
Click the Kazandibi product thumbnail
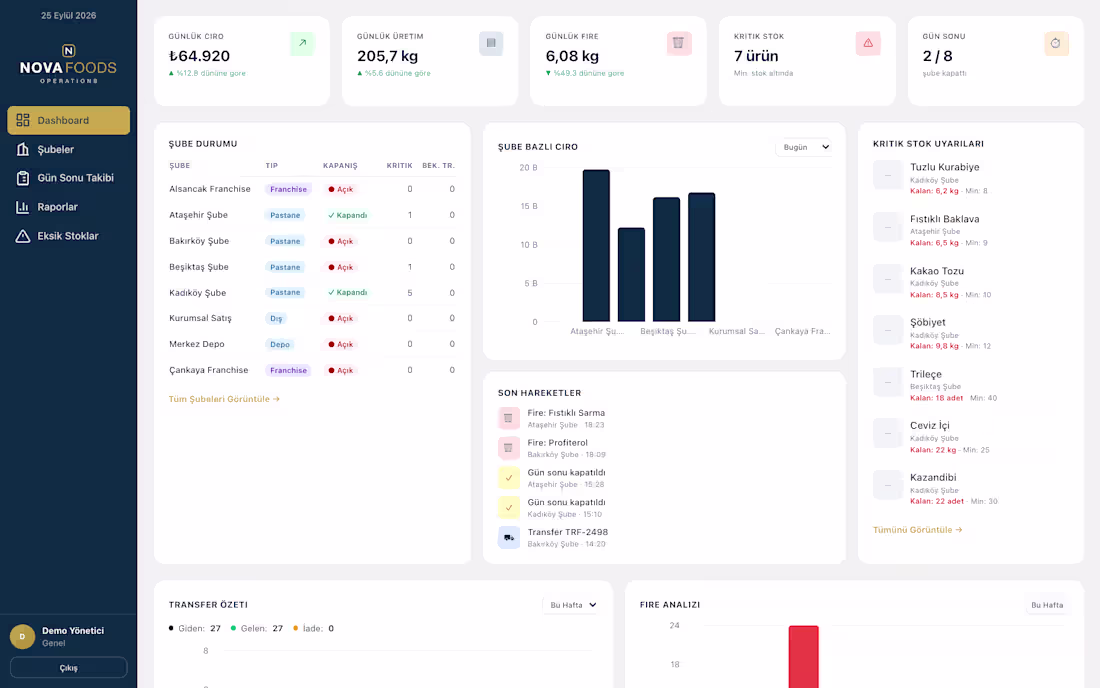887,485
